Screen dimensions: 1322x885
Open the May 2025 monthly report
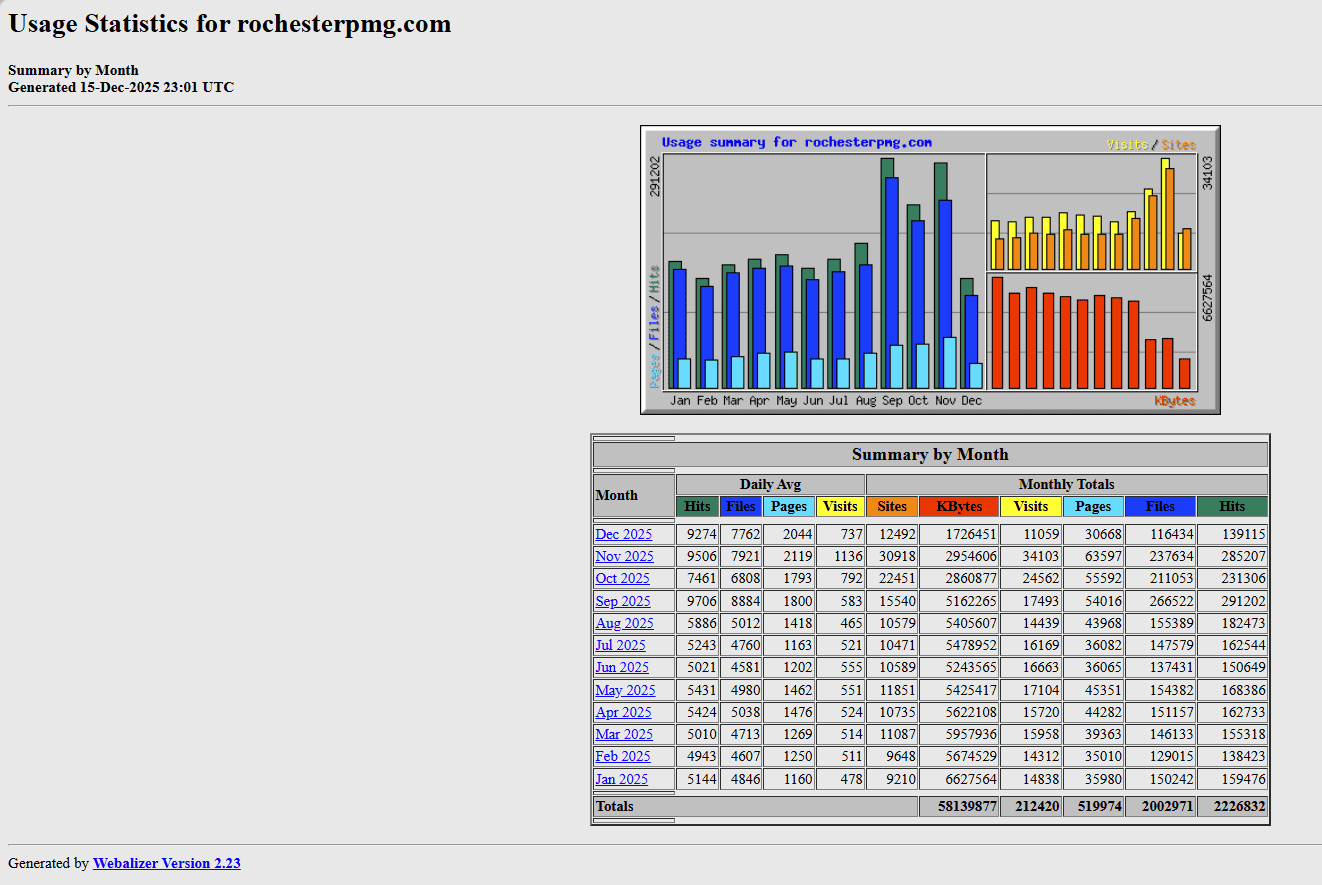point(625,690)
